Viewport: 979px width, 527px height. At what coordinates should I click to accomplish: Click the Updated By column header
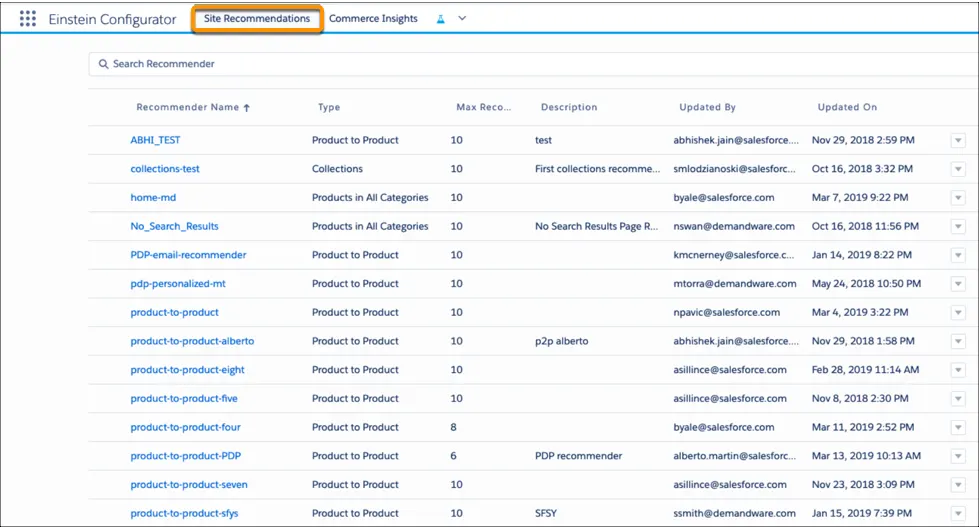(x=707, y=107)
